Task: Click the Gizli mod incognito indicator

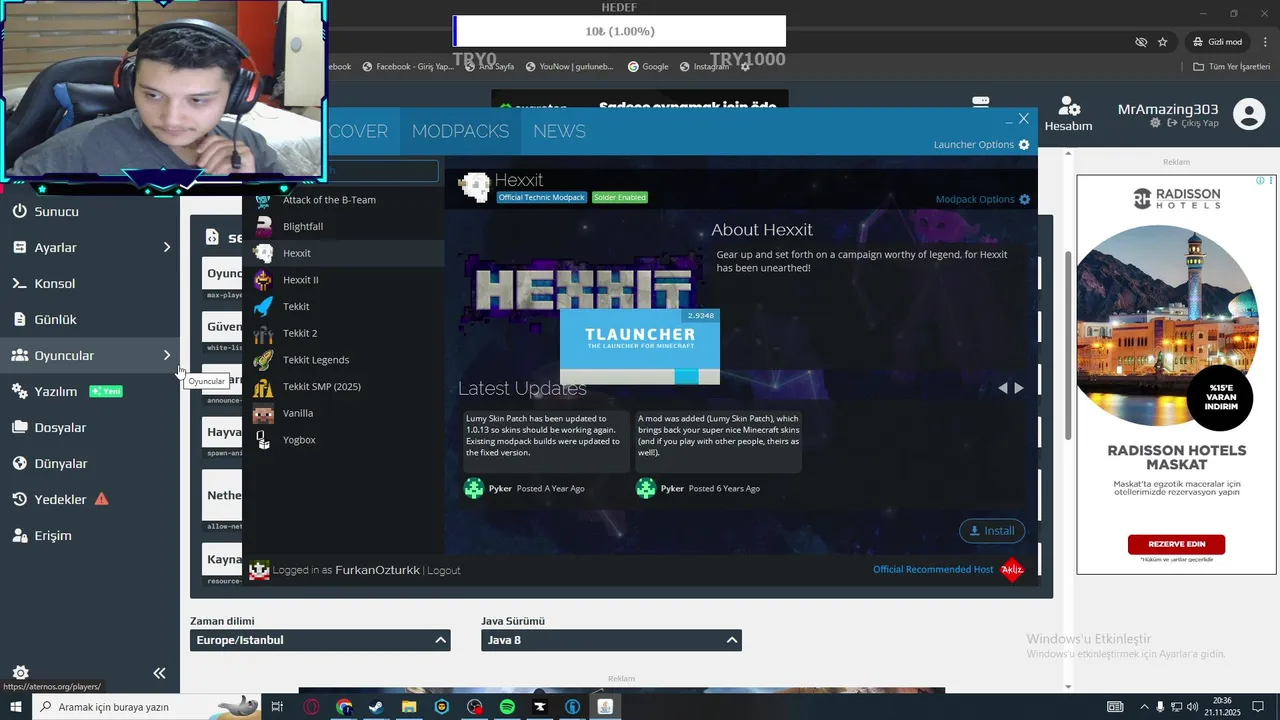Action: point(1217,42)
